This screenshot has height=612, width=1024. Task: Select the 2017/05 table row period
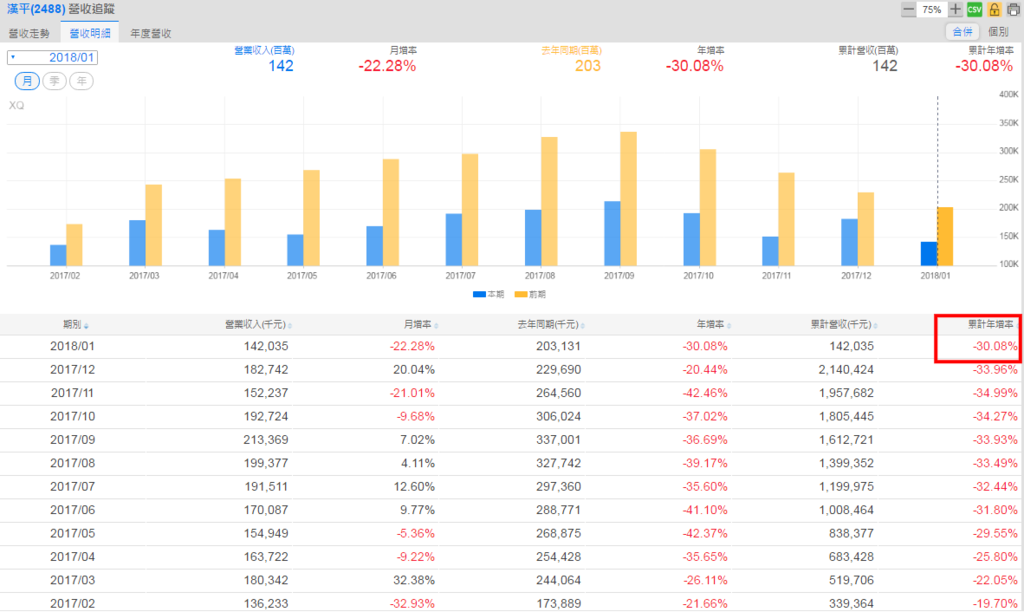(x=72, y=534)
